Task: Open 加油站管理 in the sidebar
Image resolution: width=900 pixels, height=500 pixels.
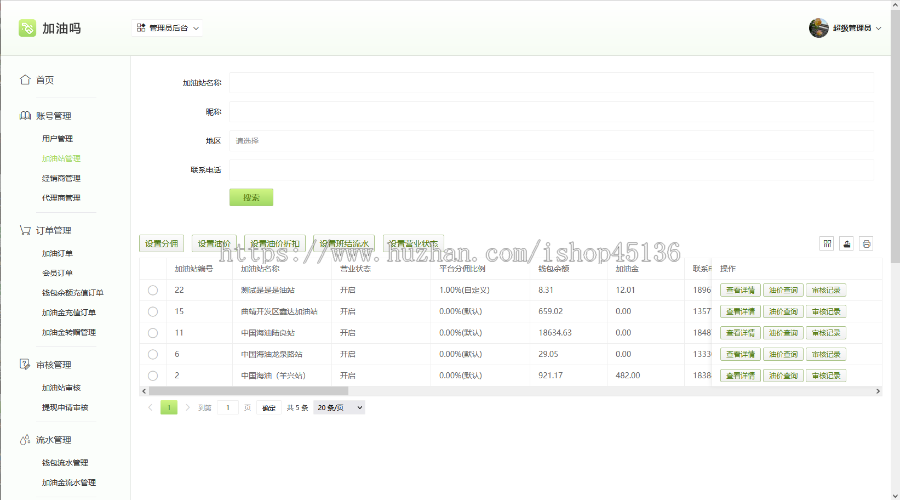Action: coord(61,158)
